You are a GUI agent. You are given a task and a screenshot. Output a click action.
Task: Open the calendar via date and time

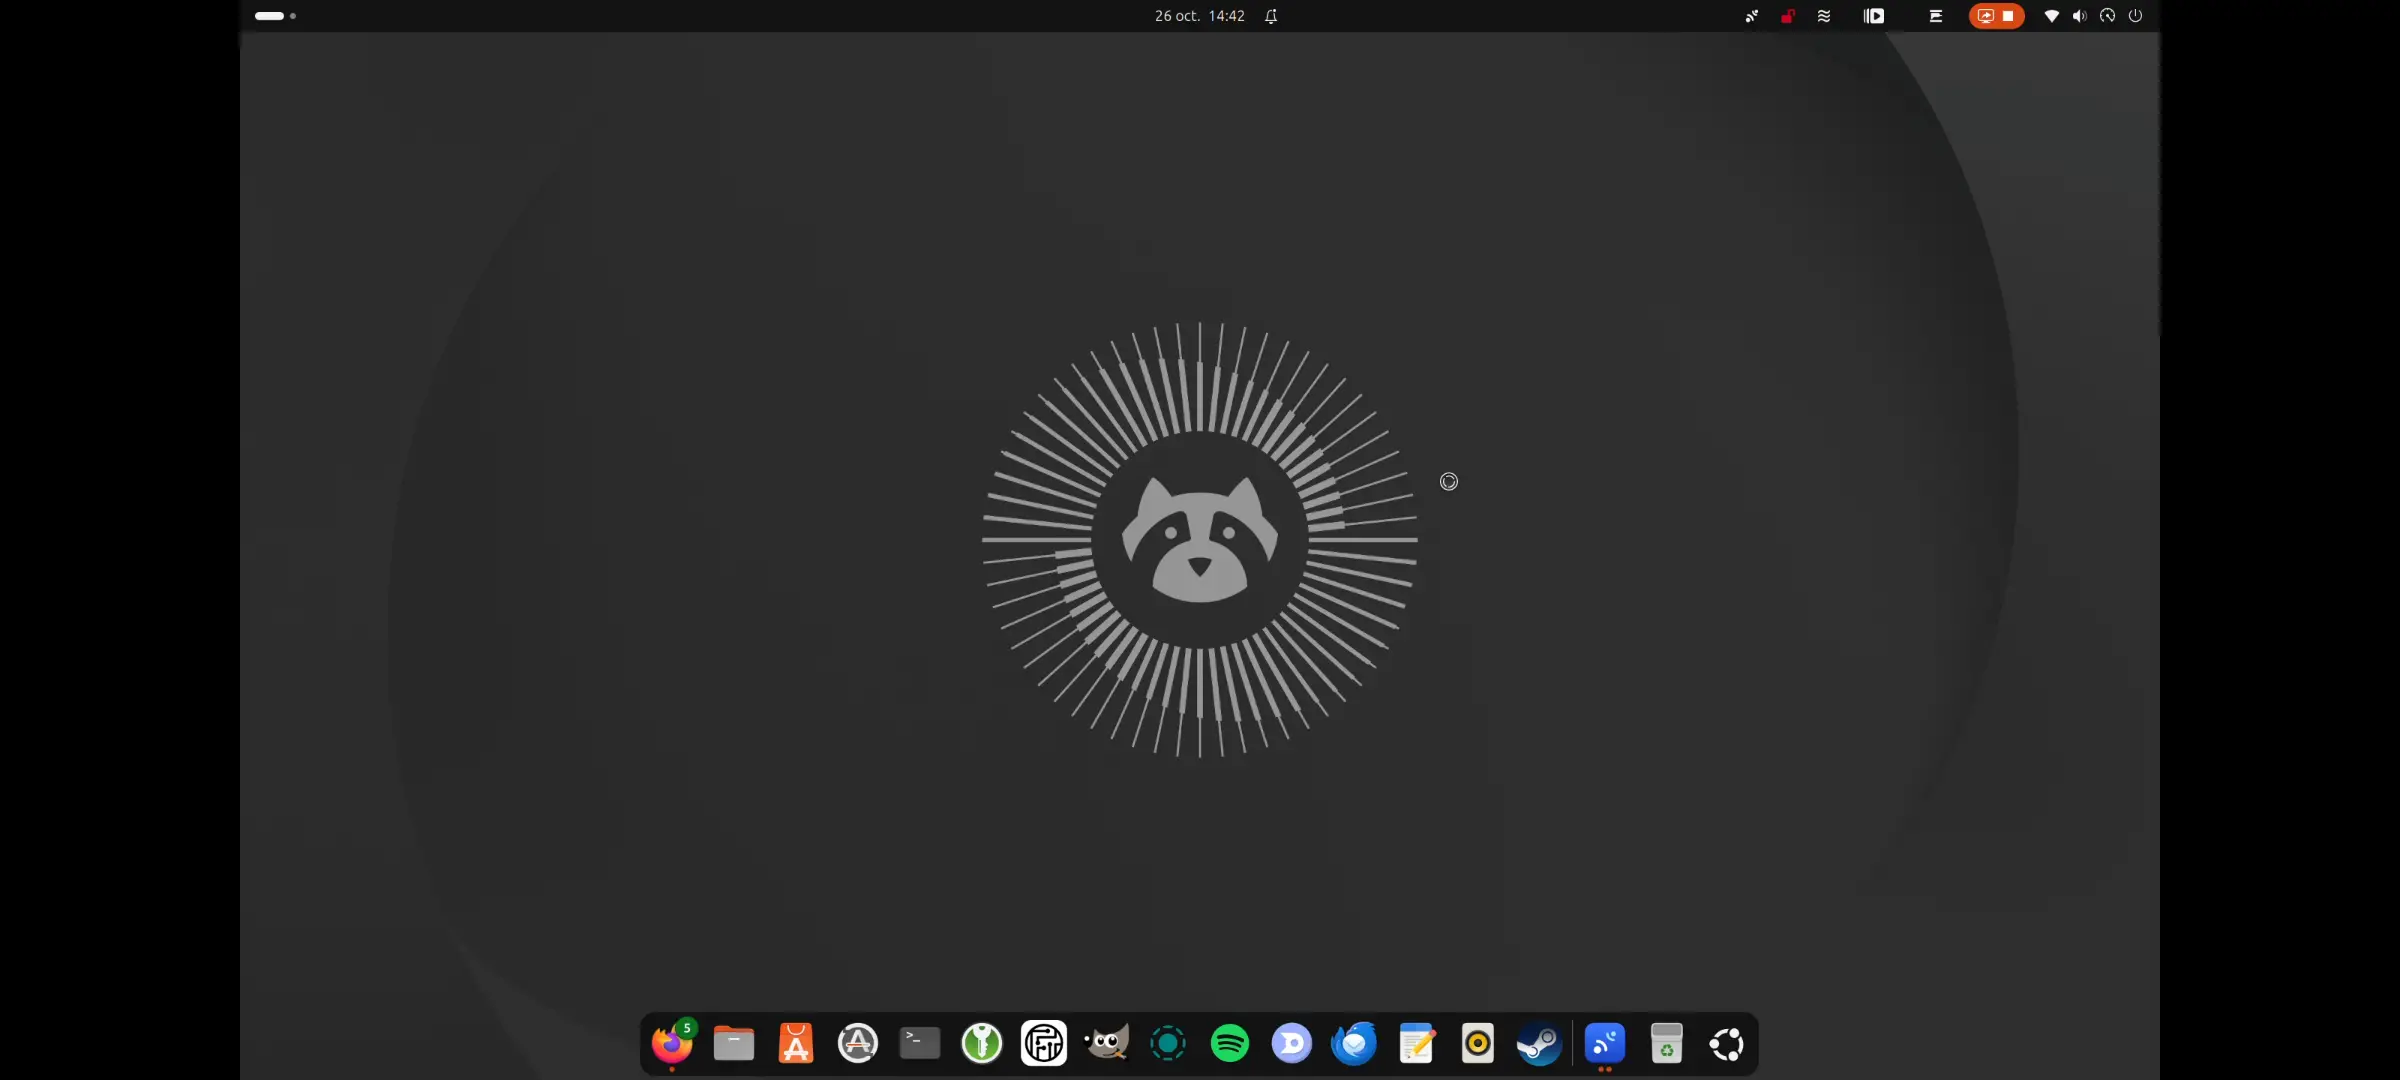pyautogui.click(x=1200, y=16)
